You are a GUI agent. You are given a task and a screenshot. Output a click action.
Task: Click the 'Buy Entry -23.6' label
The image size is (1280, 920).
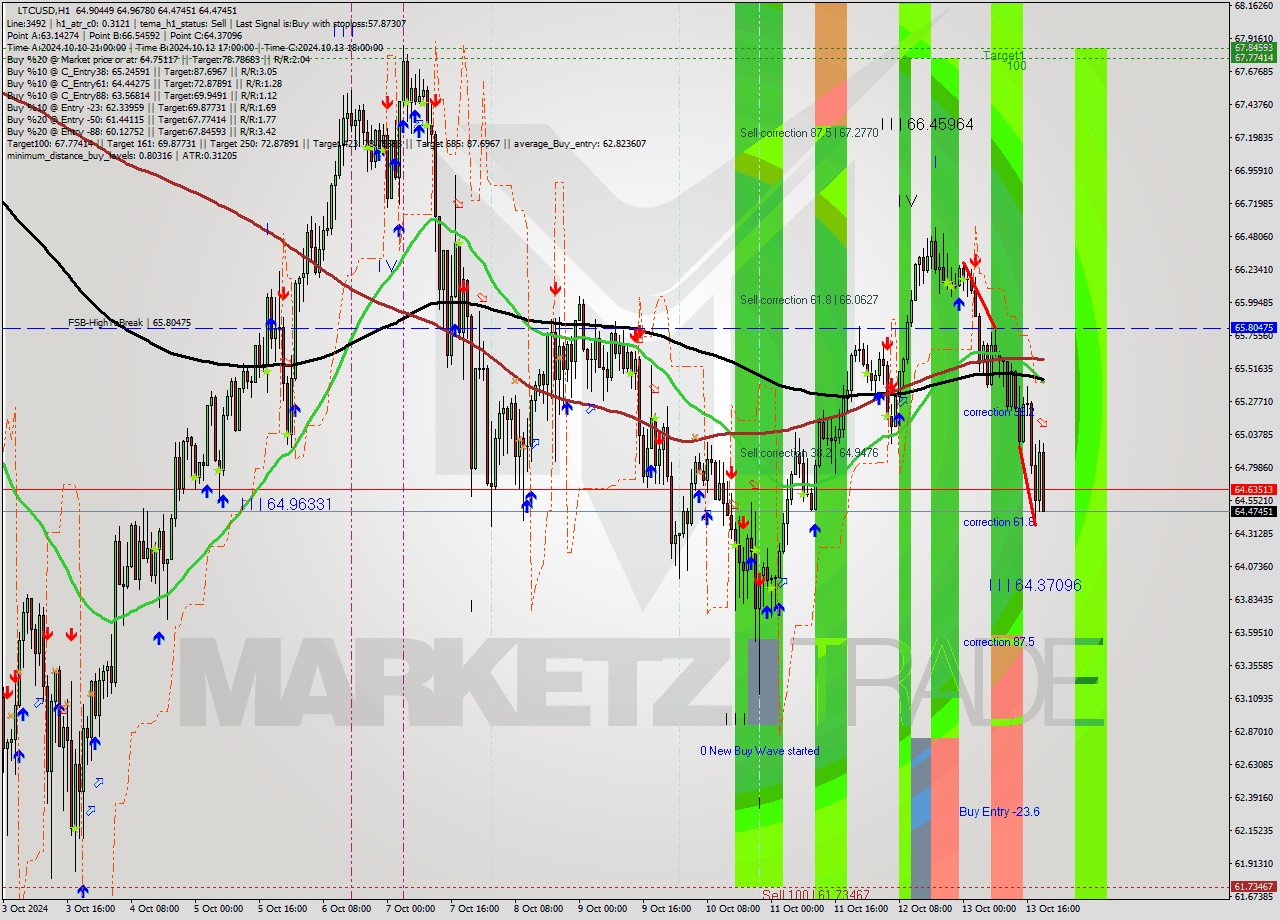pyautogui.click(x=999, y=811)
